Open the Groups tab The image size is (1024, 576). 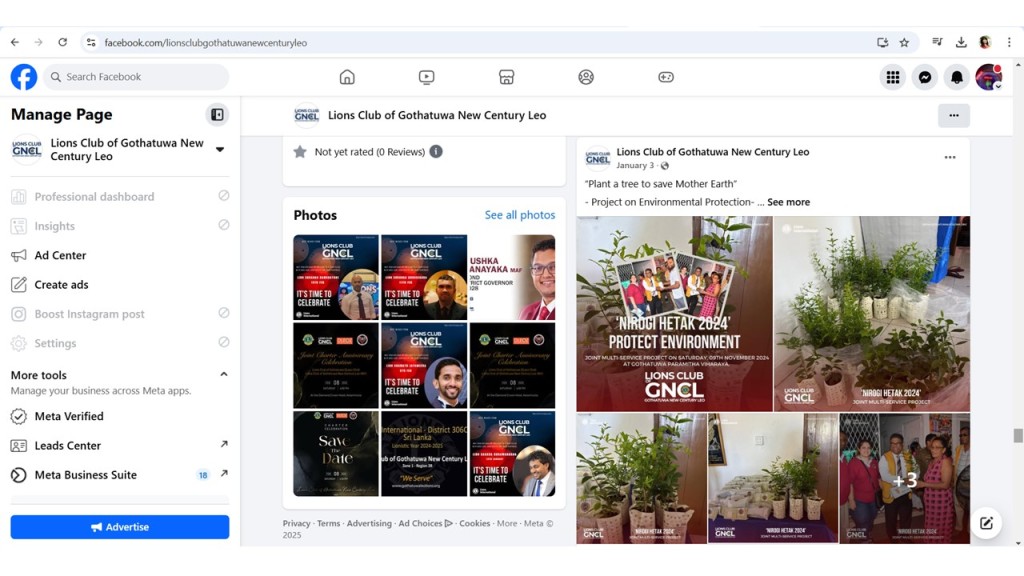(586, 77)
